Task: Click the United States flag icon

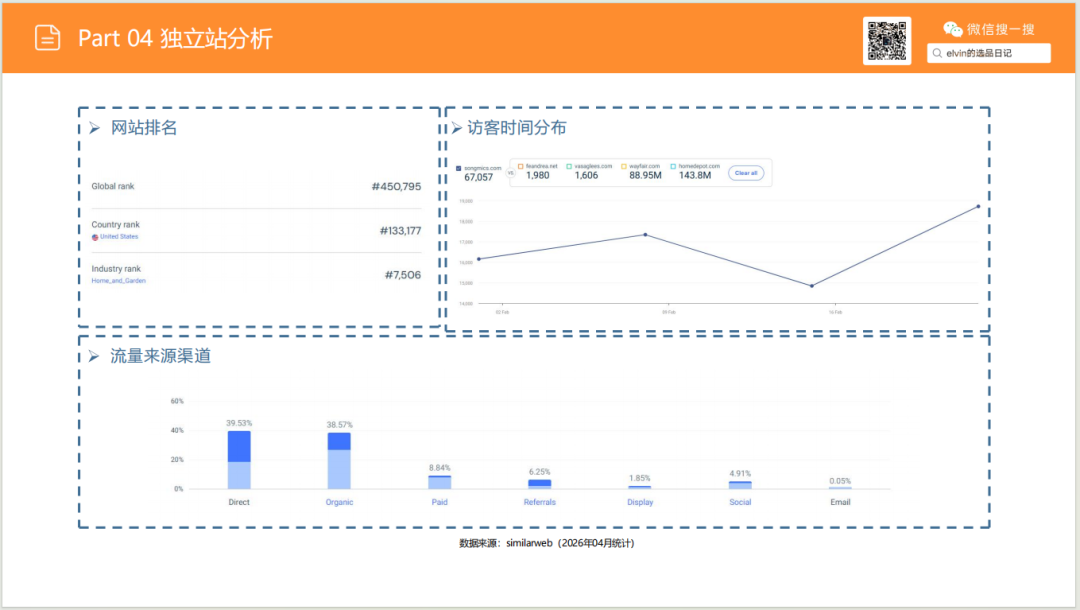Action: pos(95,237)
